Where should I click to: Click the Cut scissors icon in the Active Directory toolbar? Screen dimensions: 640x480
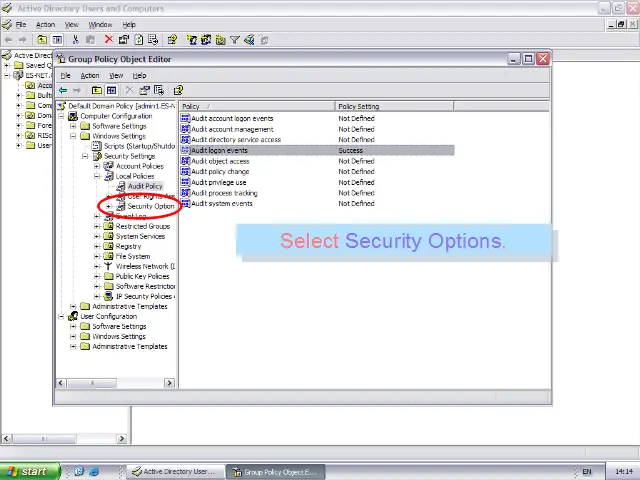(x=75, y=40)
